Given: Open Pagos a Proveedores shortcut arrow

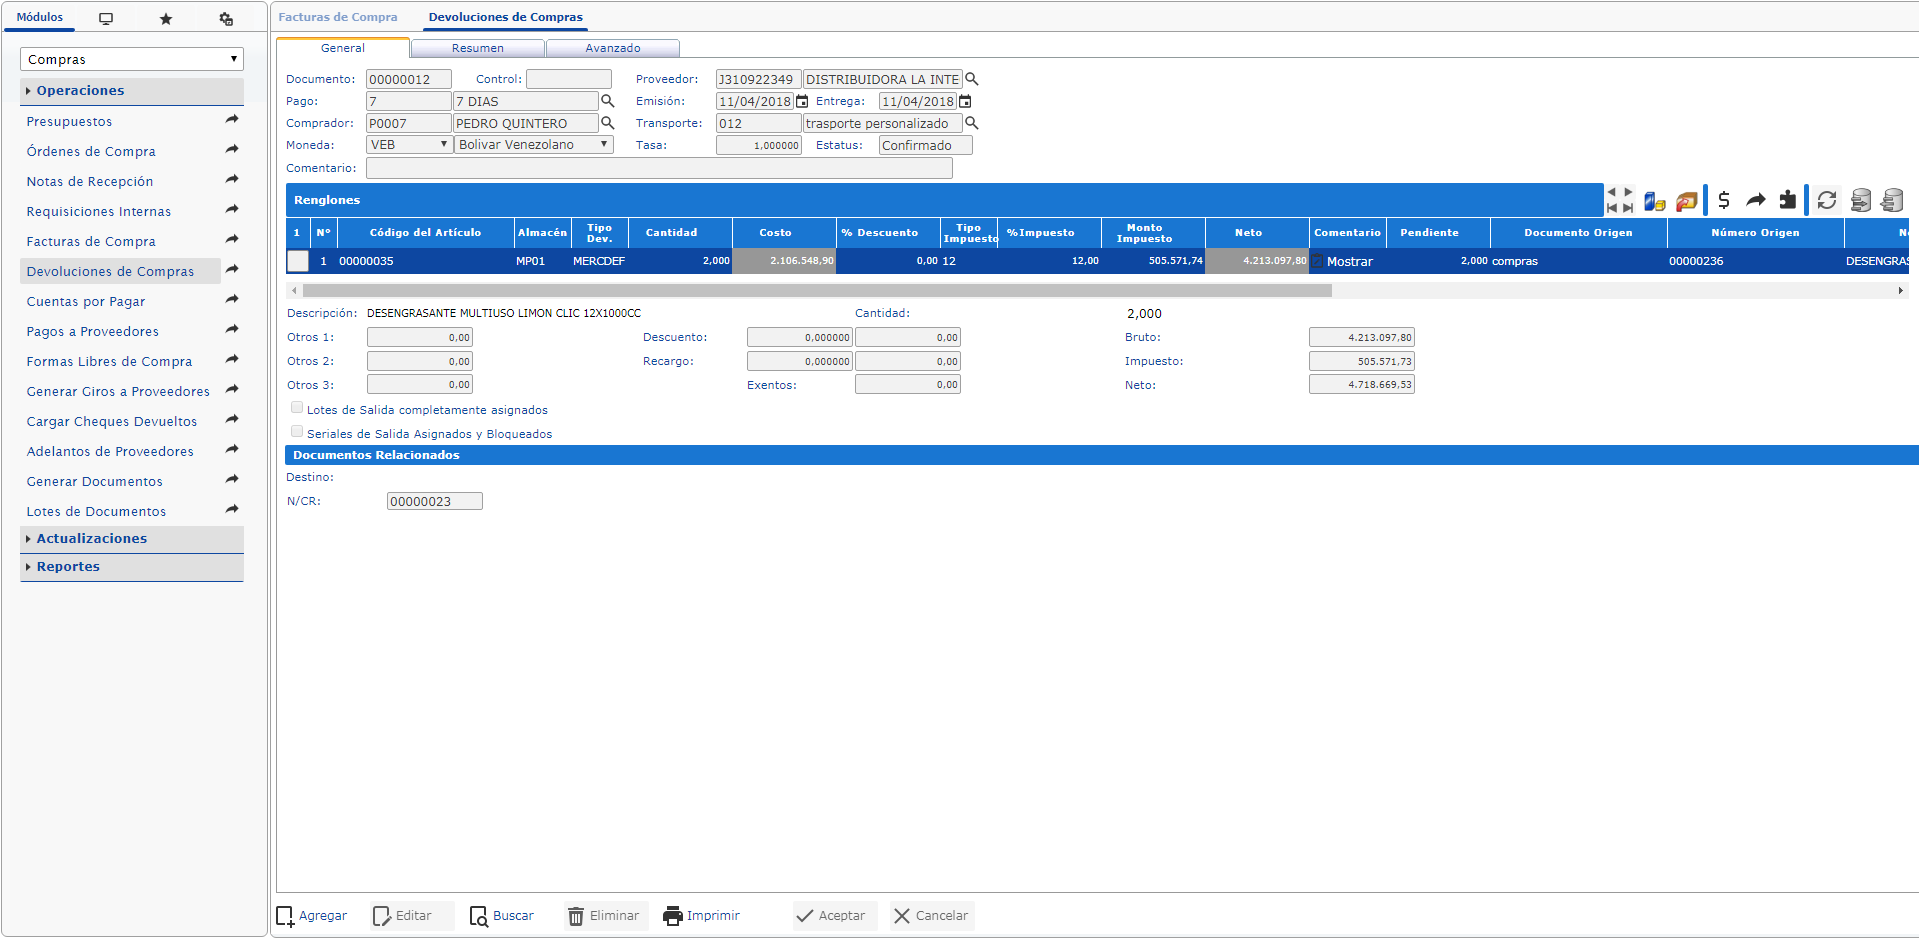Looking at the screenshot, I should click(x=232, y=330).
